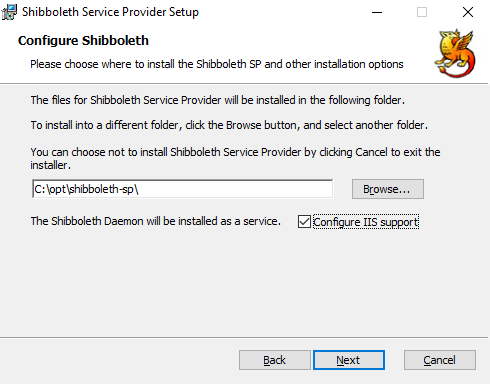490x384 pixels.
Task: Click the 'Configure IIS support' label text
Action: tap(366, 222)
